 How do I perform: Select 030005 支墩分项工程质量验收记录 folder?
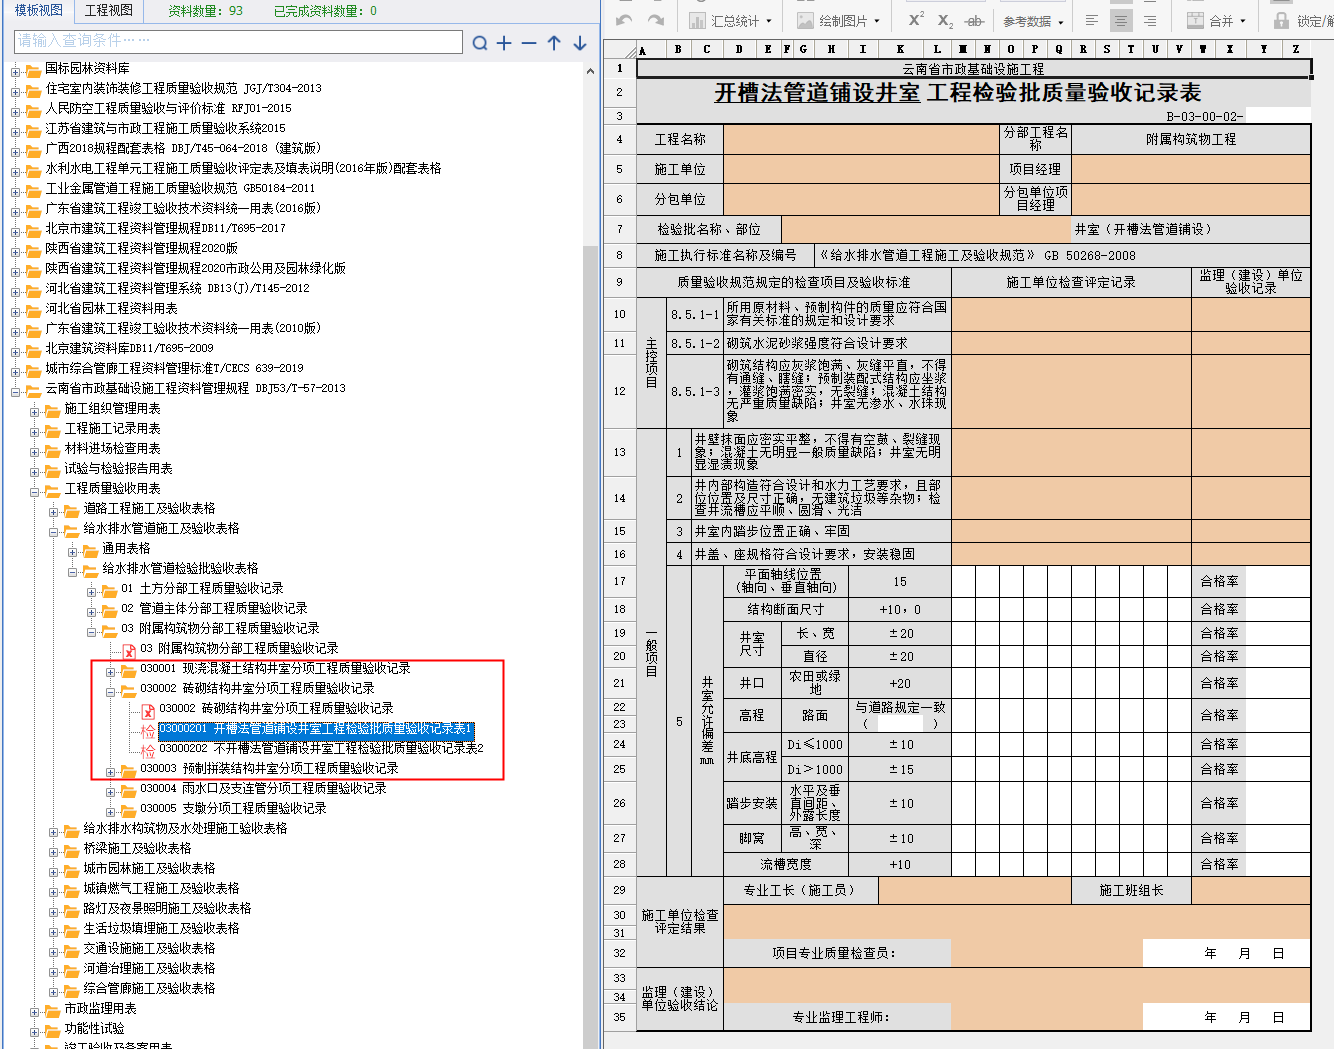click(x=233, y=808)
